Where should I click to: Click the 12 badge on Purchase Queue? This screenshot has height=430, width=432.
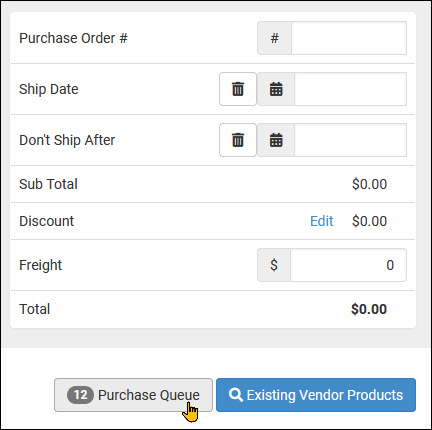click(x=80, y=395)
